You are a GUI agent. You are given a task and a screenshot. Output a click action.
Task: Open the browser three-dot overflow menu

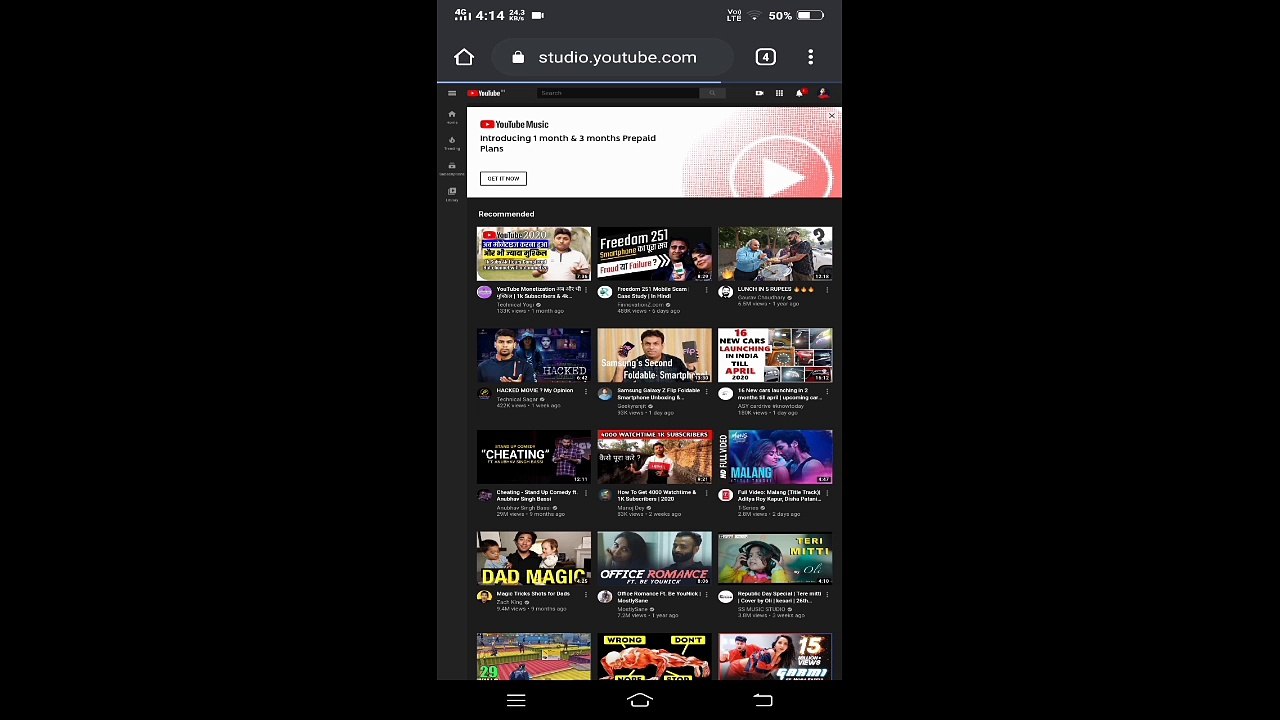pos(810,57)
